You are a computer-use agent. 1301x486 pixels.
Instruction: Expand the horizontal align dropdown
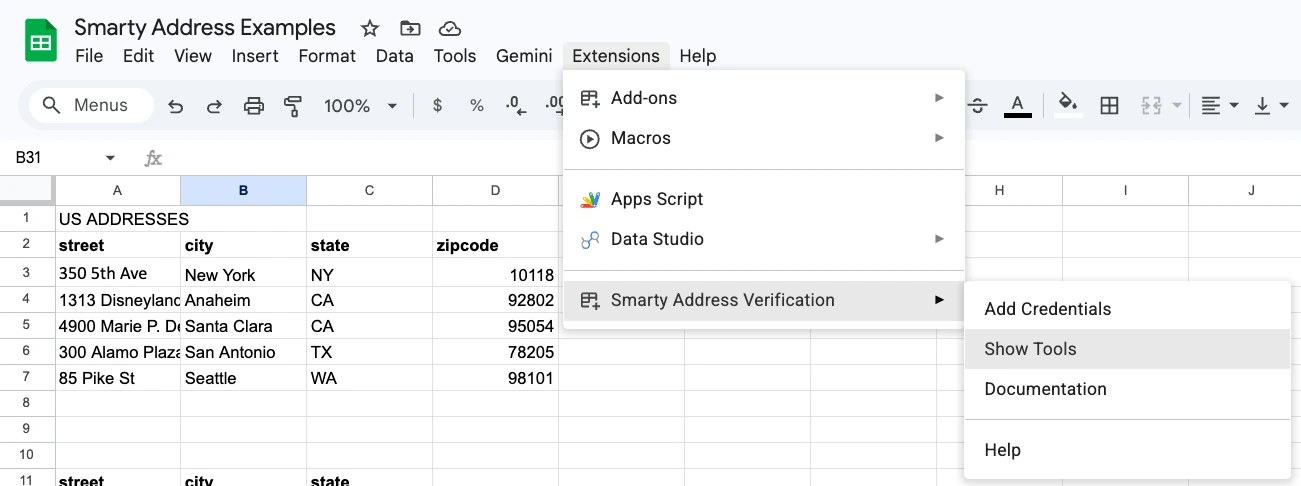(1234, 106)
